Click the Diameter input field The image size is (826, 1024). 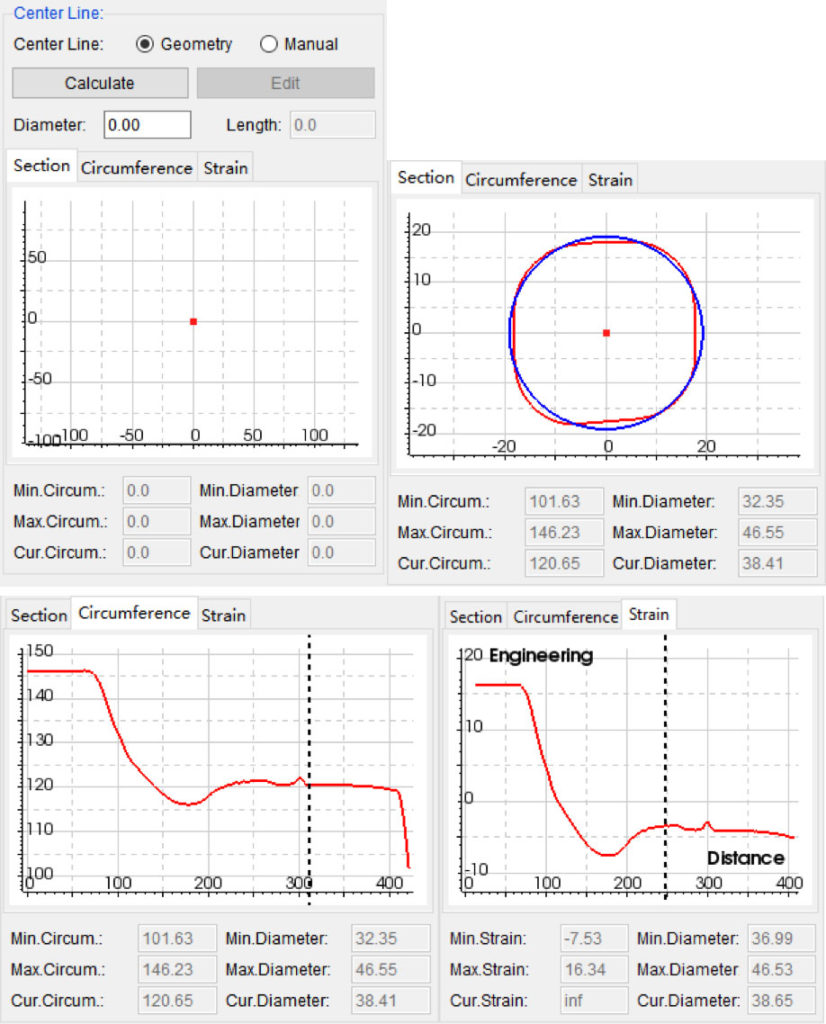(147, 124)
